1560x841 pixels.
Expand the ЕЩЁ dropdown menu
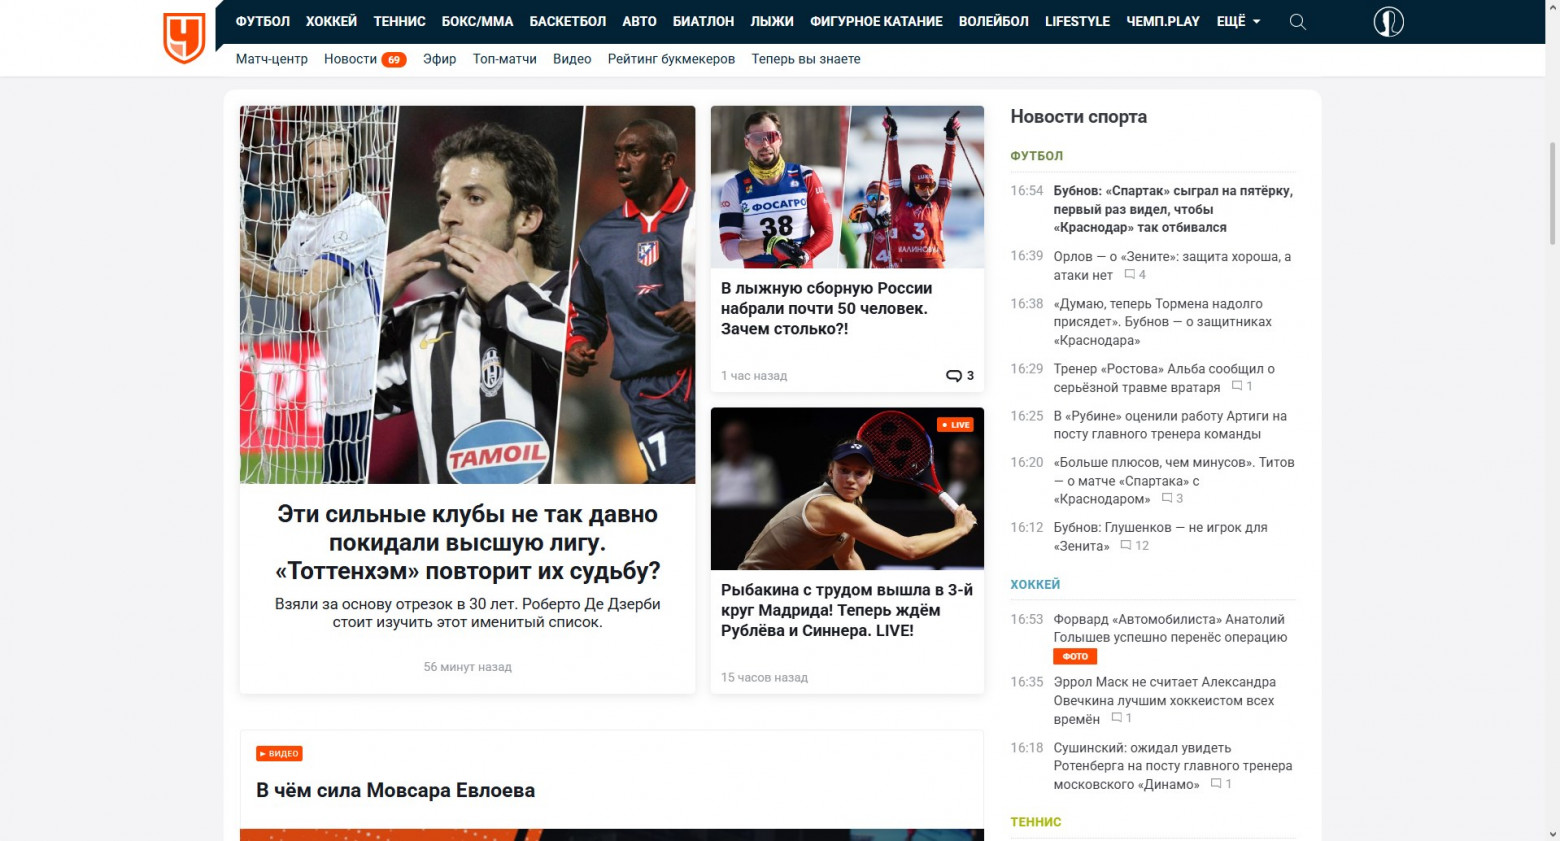click(x=1238, y=21)
